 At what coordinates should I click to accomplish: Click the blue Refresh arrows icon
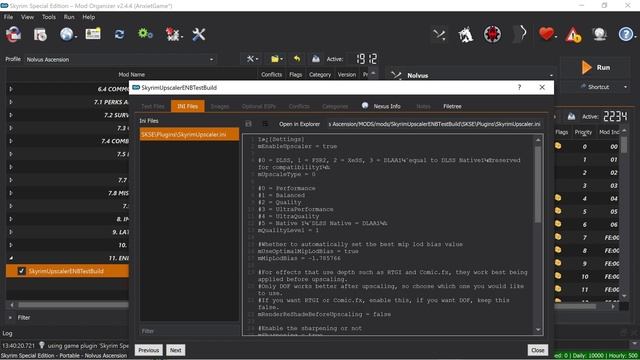coord(119,34)
